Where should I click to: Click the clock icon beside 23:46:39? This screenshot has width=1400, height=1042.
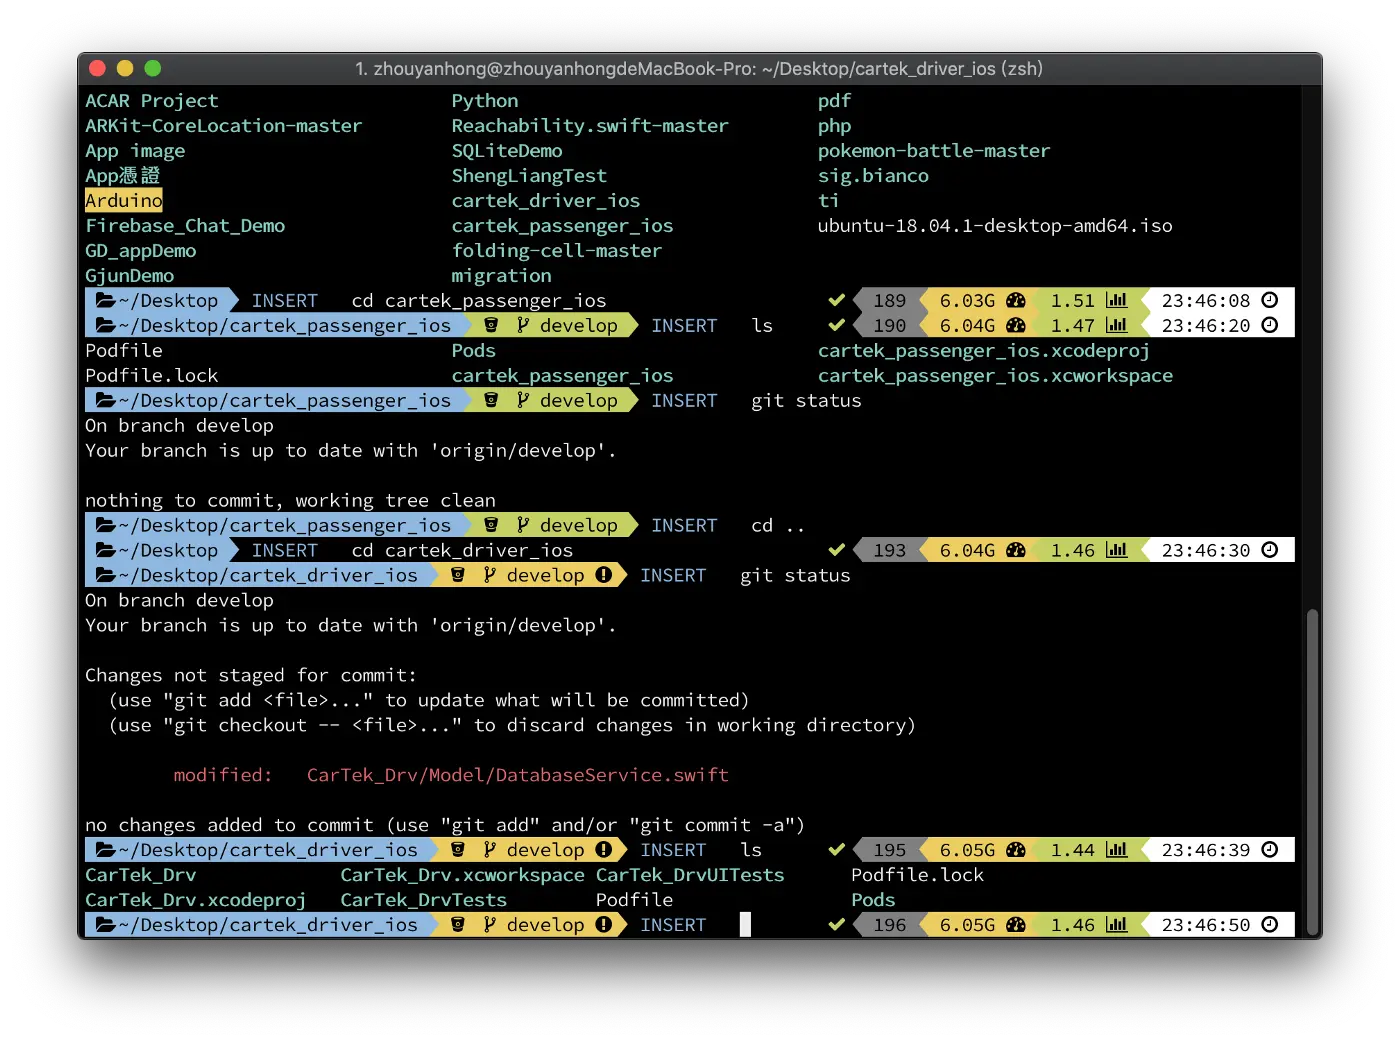tap(1270, 849)
